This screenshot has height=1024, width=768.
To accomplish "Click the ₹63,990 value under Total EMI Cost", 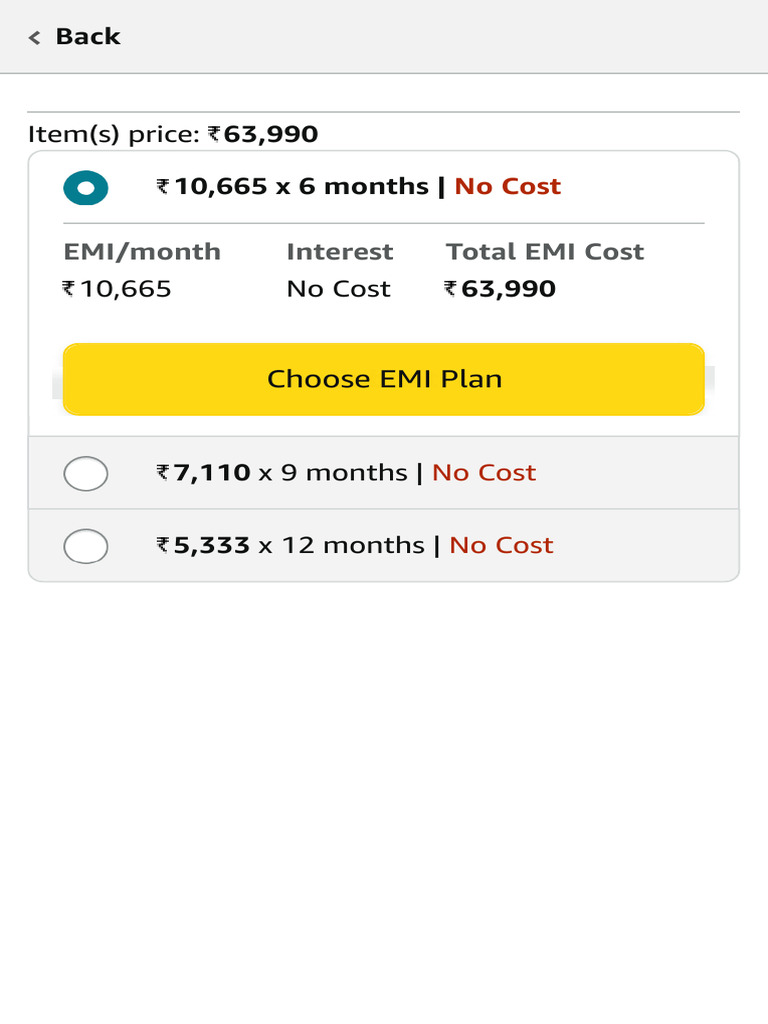I will tap(500, 290).
